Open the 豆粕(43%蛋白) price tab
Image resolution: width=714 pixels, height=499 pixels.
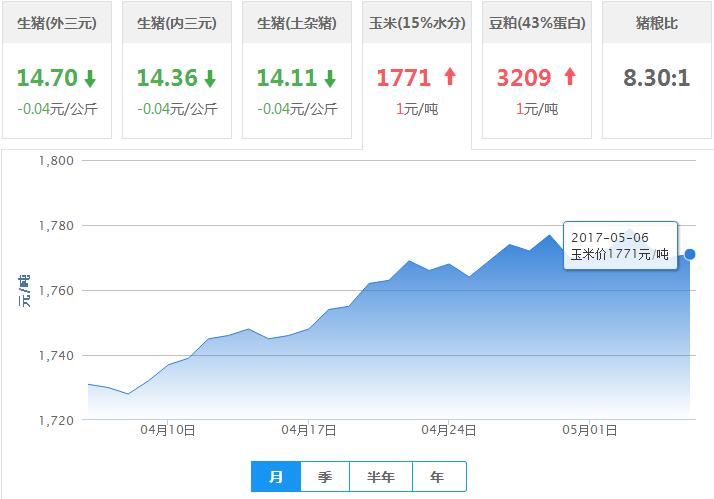point(537,69)
